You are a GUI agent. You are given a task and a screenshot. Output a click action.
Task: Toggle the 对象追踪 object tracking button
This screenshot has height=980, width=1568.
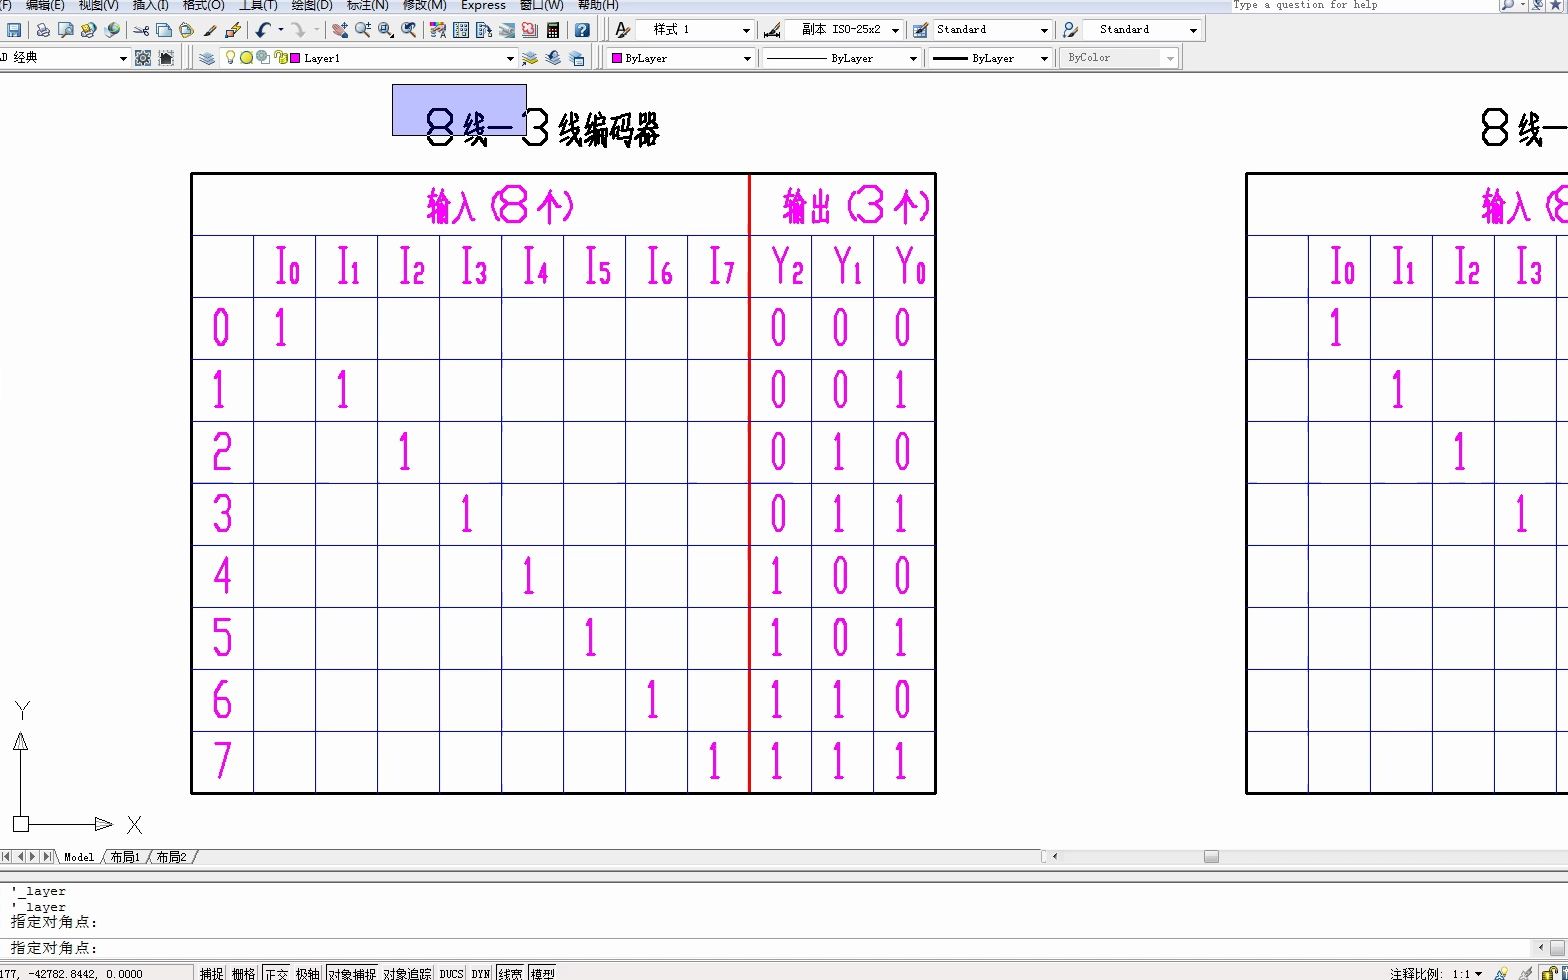point(408,973)
